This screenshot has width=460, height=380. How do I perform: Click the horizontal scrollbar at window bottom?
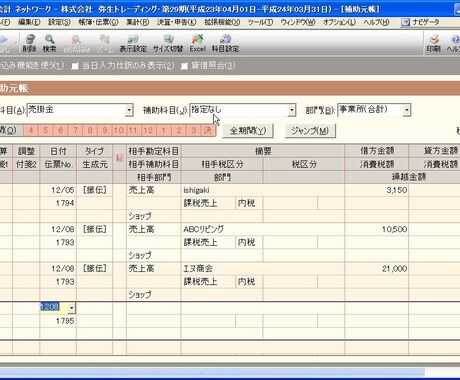(212, 372)
